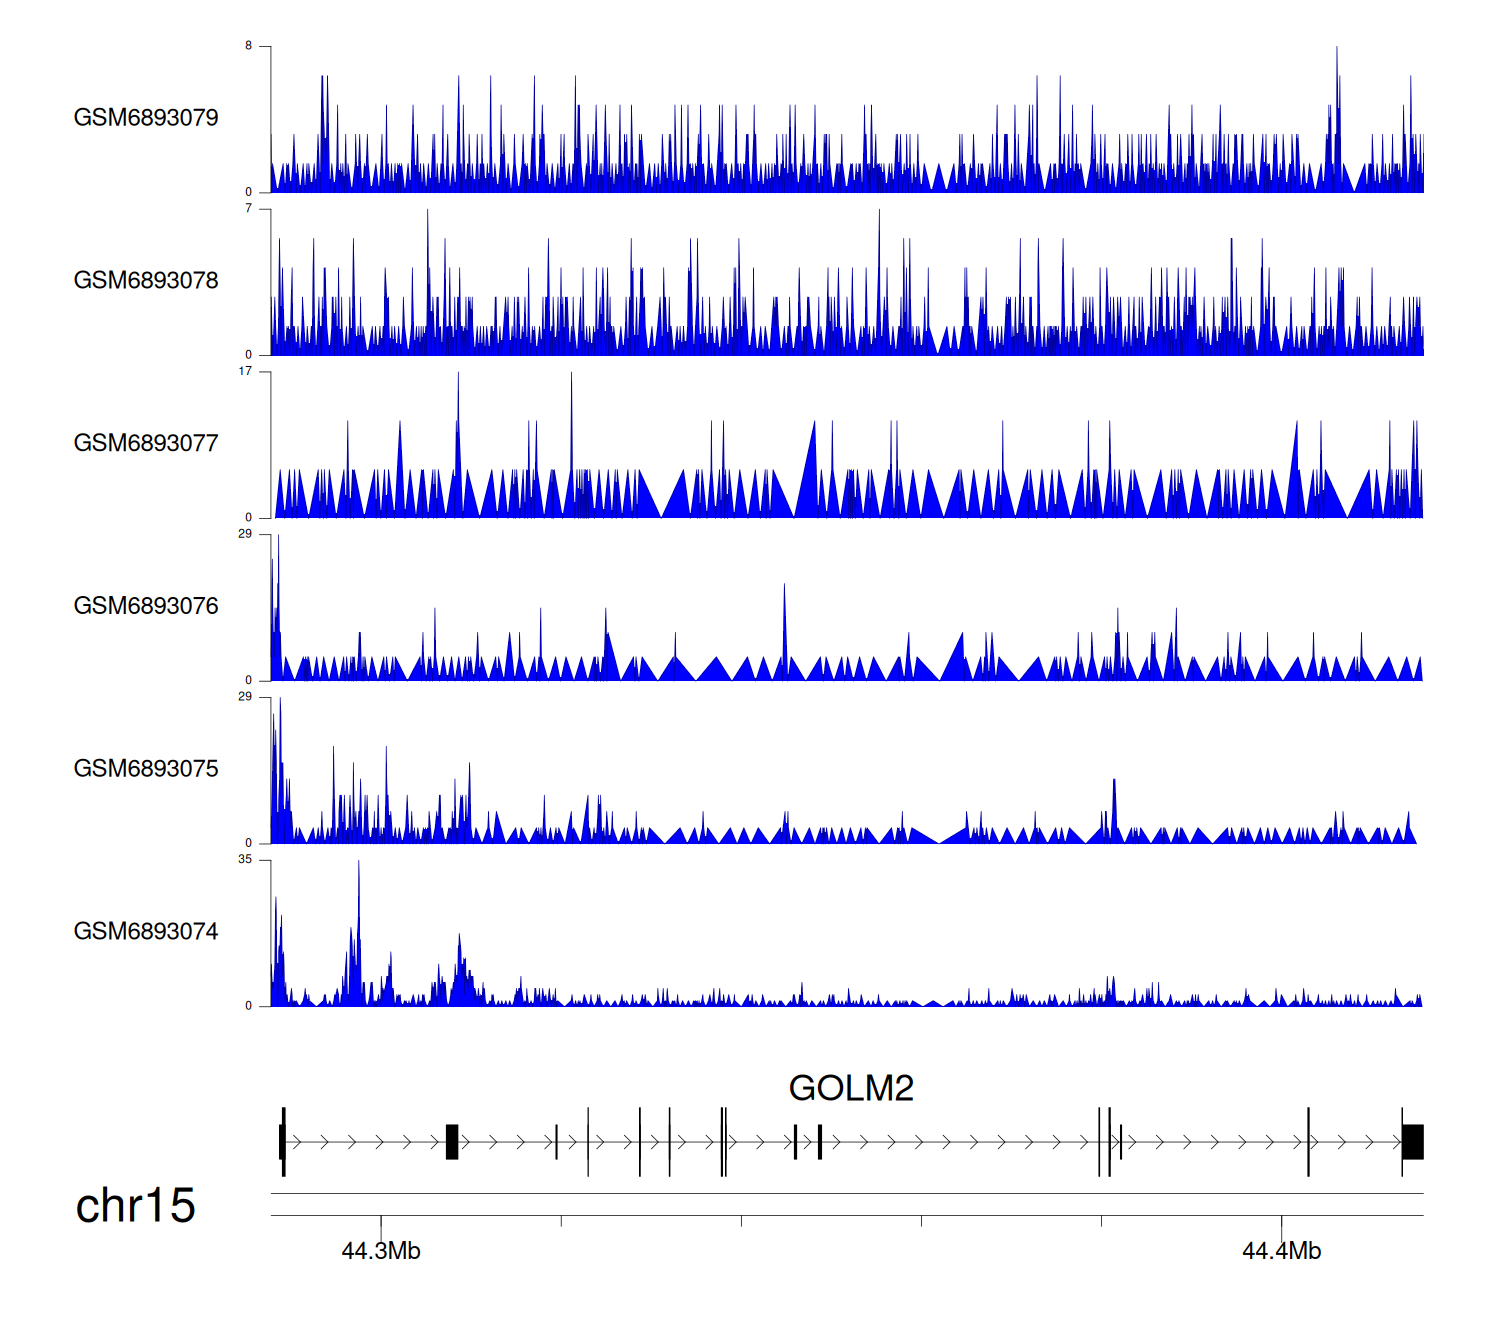
Task: Click the GSM6893079 track label
Action: (x=146, y=118)
